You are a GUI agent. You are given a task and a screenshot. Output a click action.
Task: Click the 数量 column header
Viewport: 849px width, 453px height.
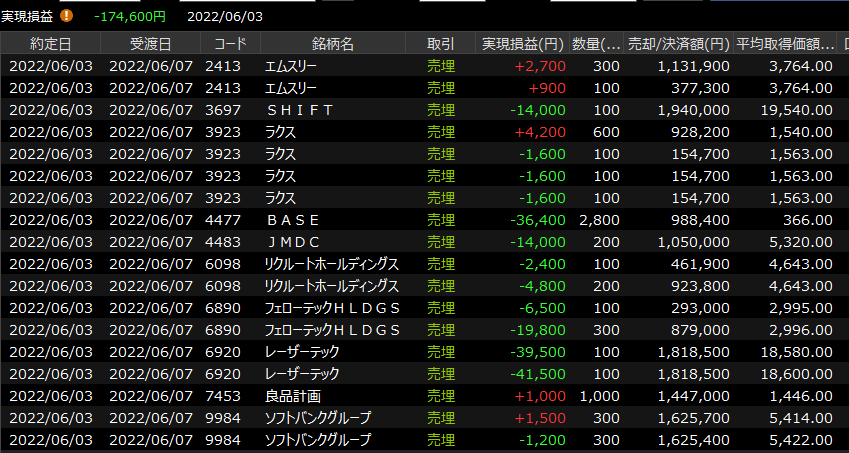pos(595,44)
